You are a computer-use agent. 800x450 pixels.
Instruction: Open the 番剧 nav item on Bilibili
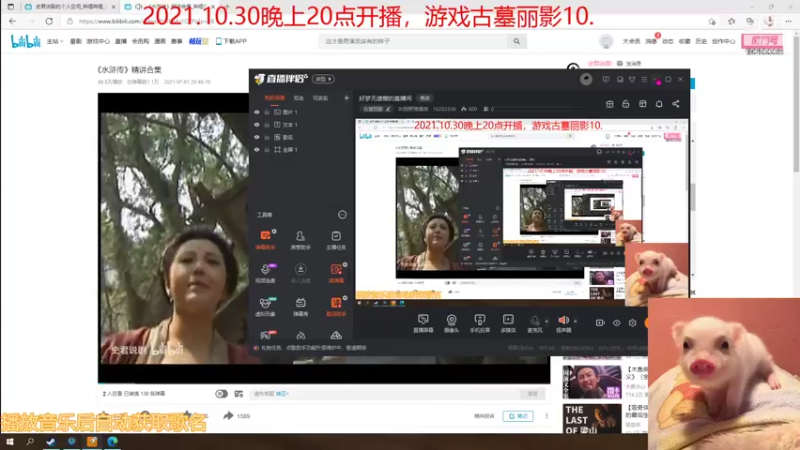pyautogui.click(x=76, y=41)
